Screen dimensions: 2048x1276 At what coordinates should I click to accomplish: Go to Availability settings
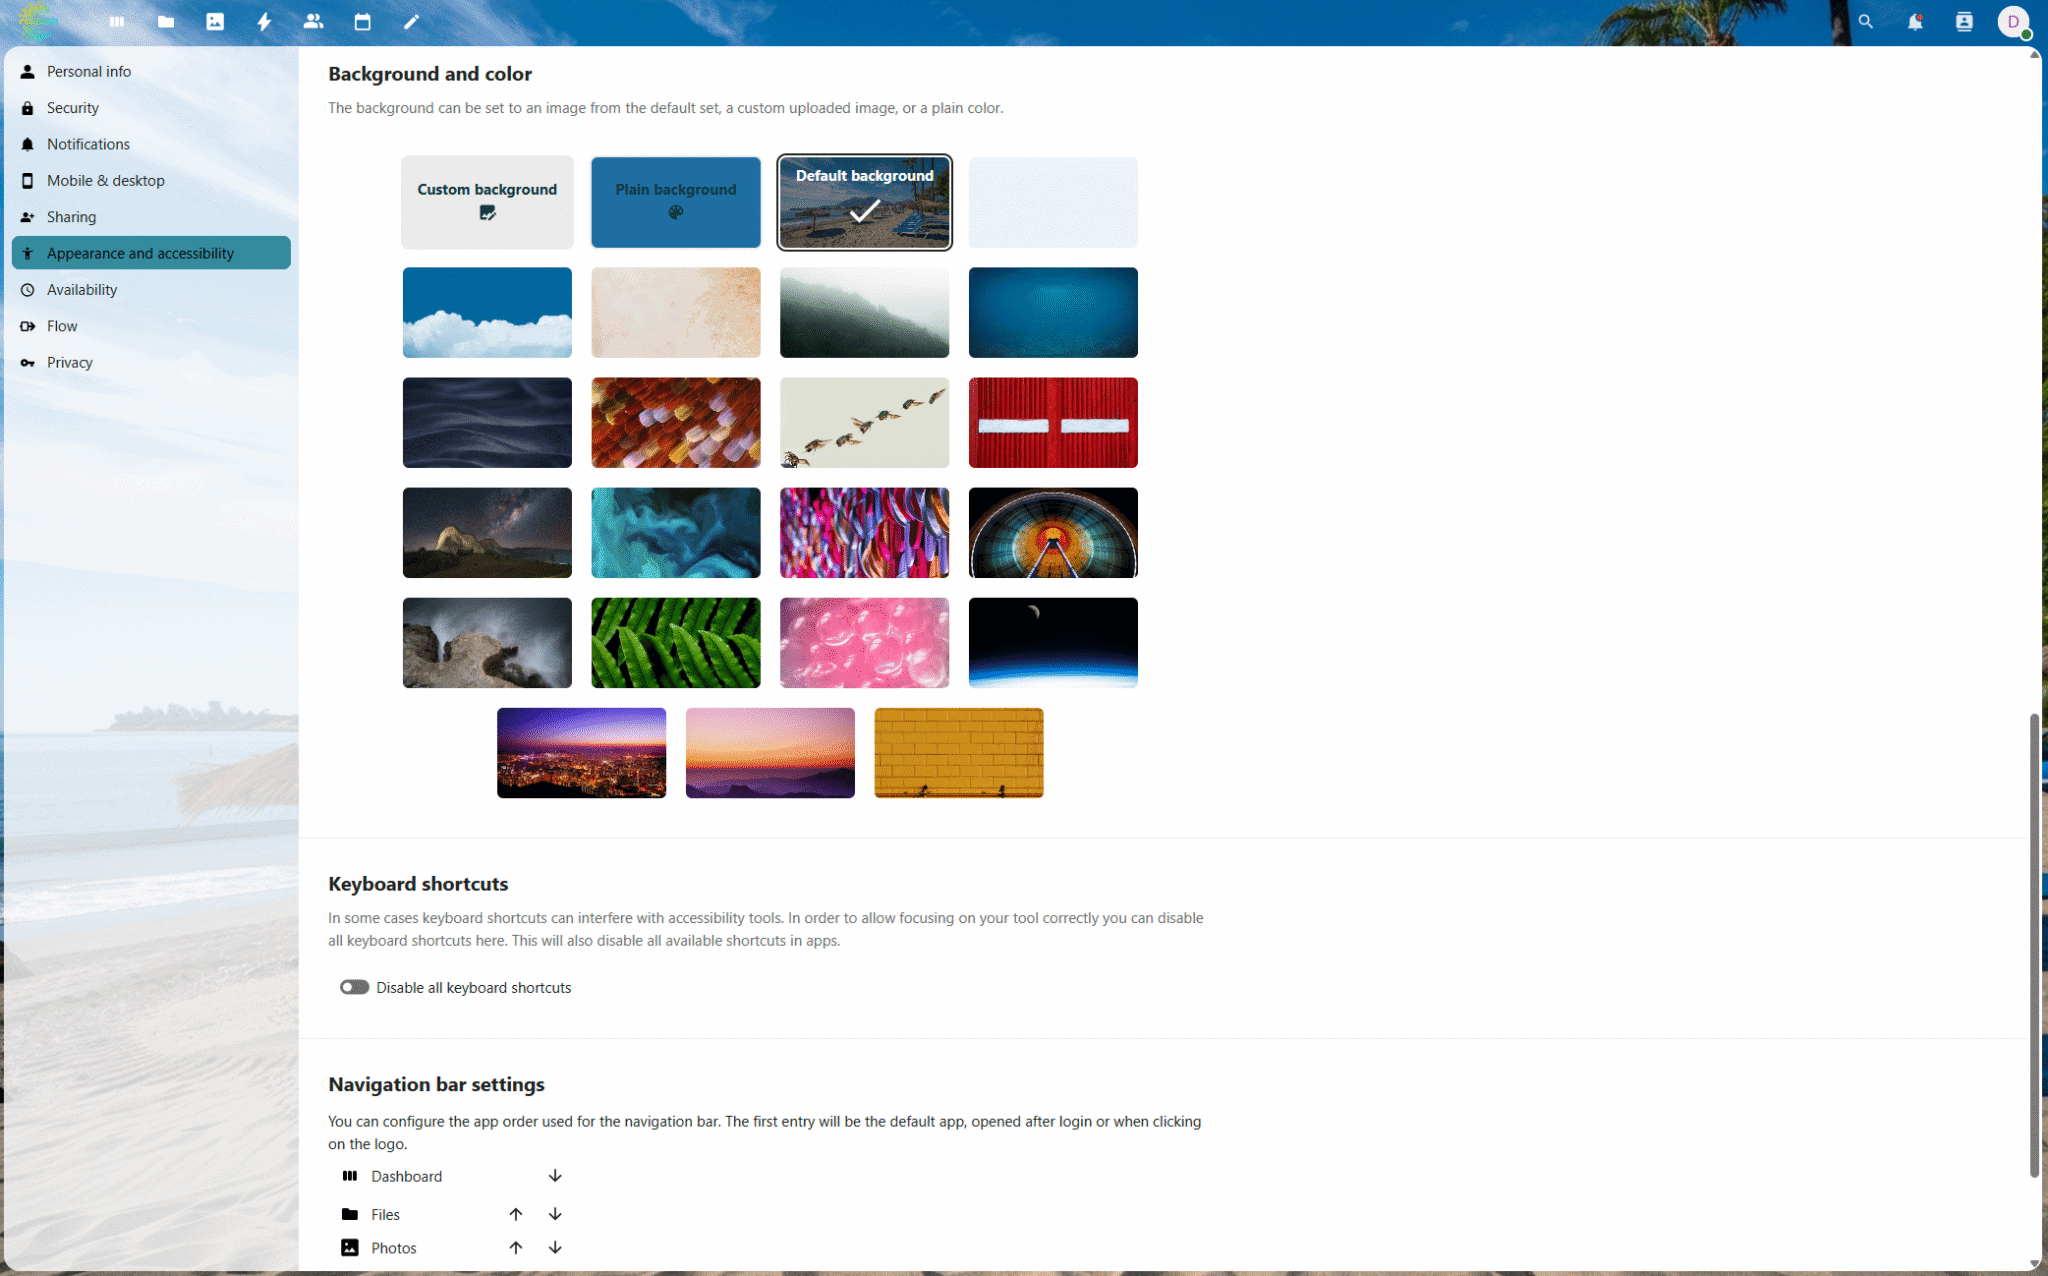pos(151,289)
